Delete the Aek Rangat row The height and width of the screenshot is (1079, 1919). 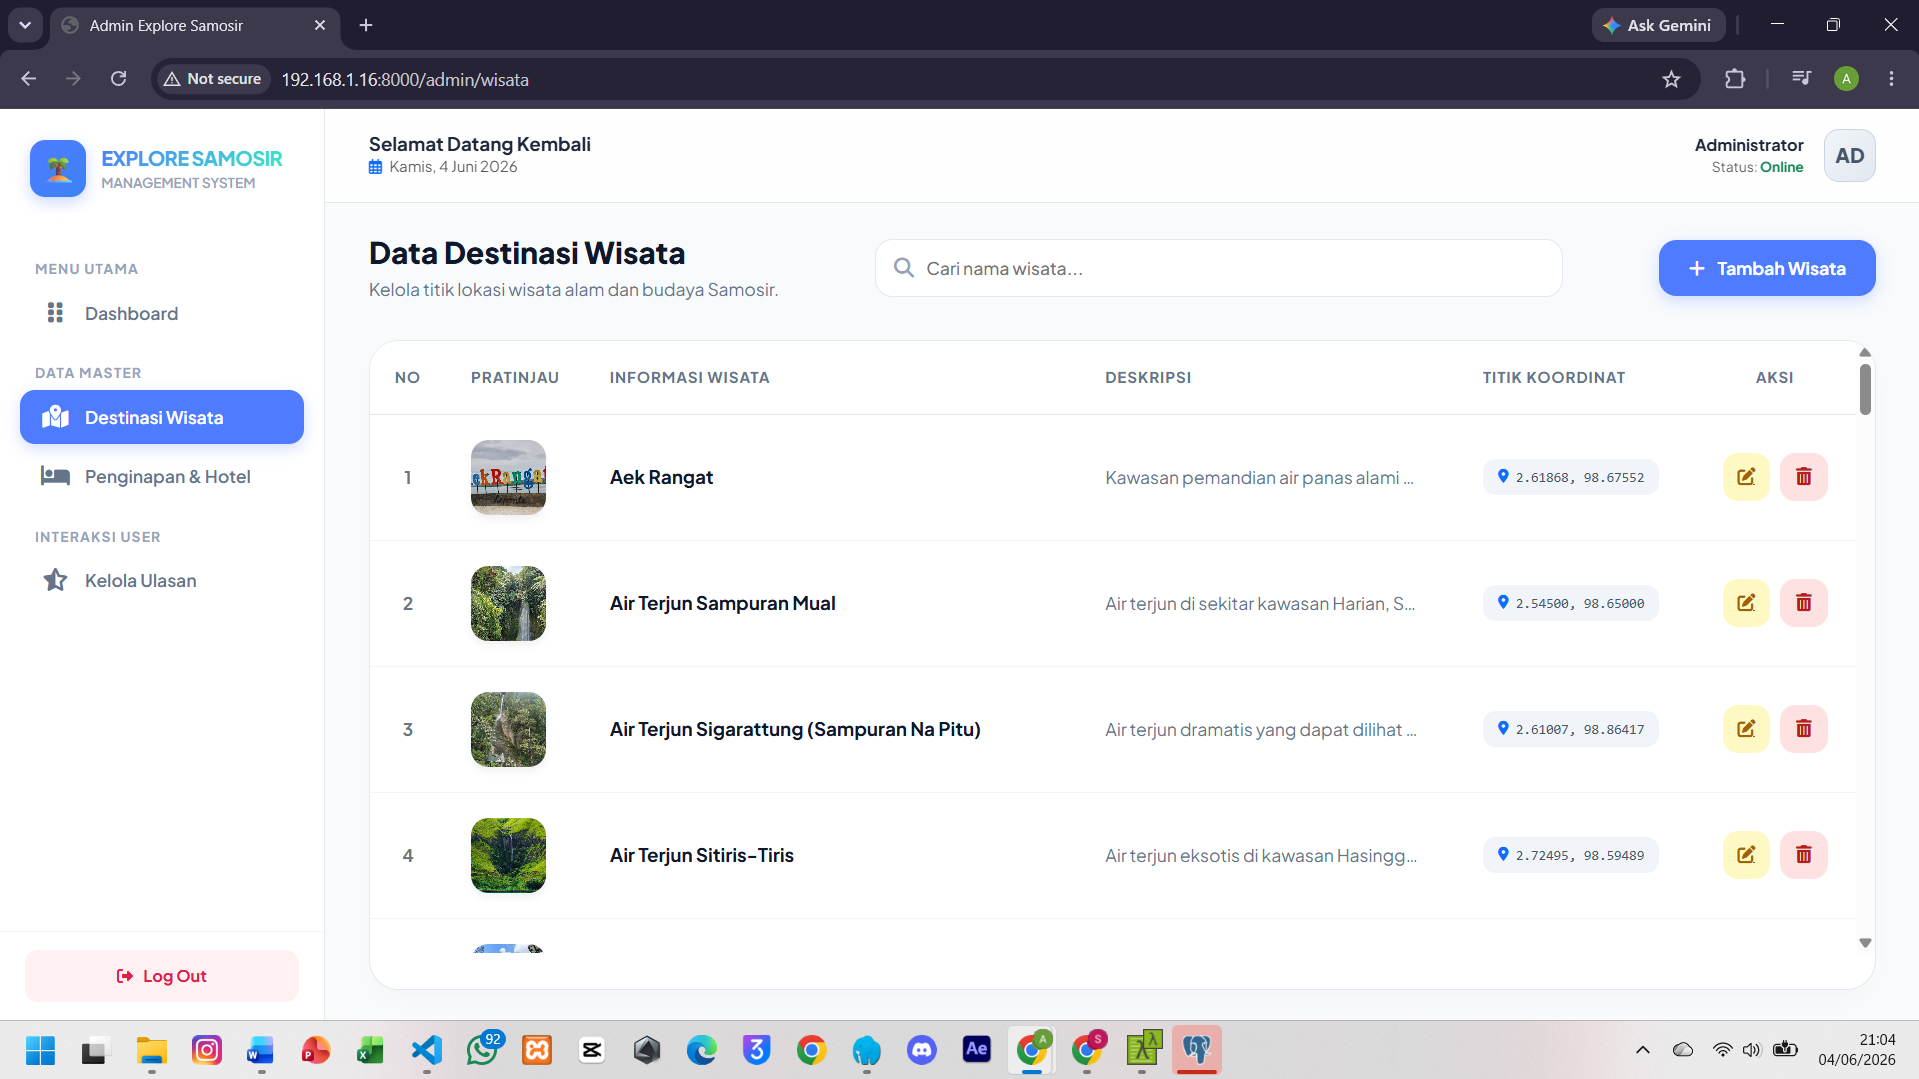point(1803,477)
